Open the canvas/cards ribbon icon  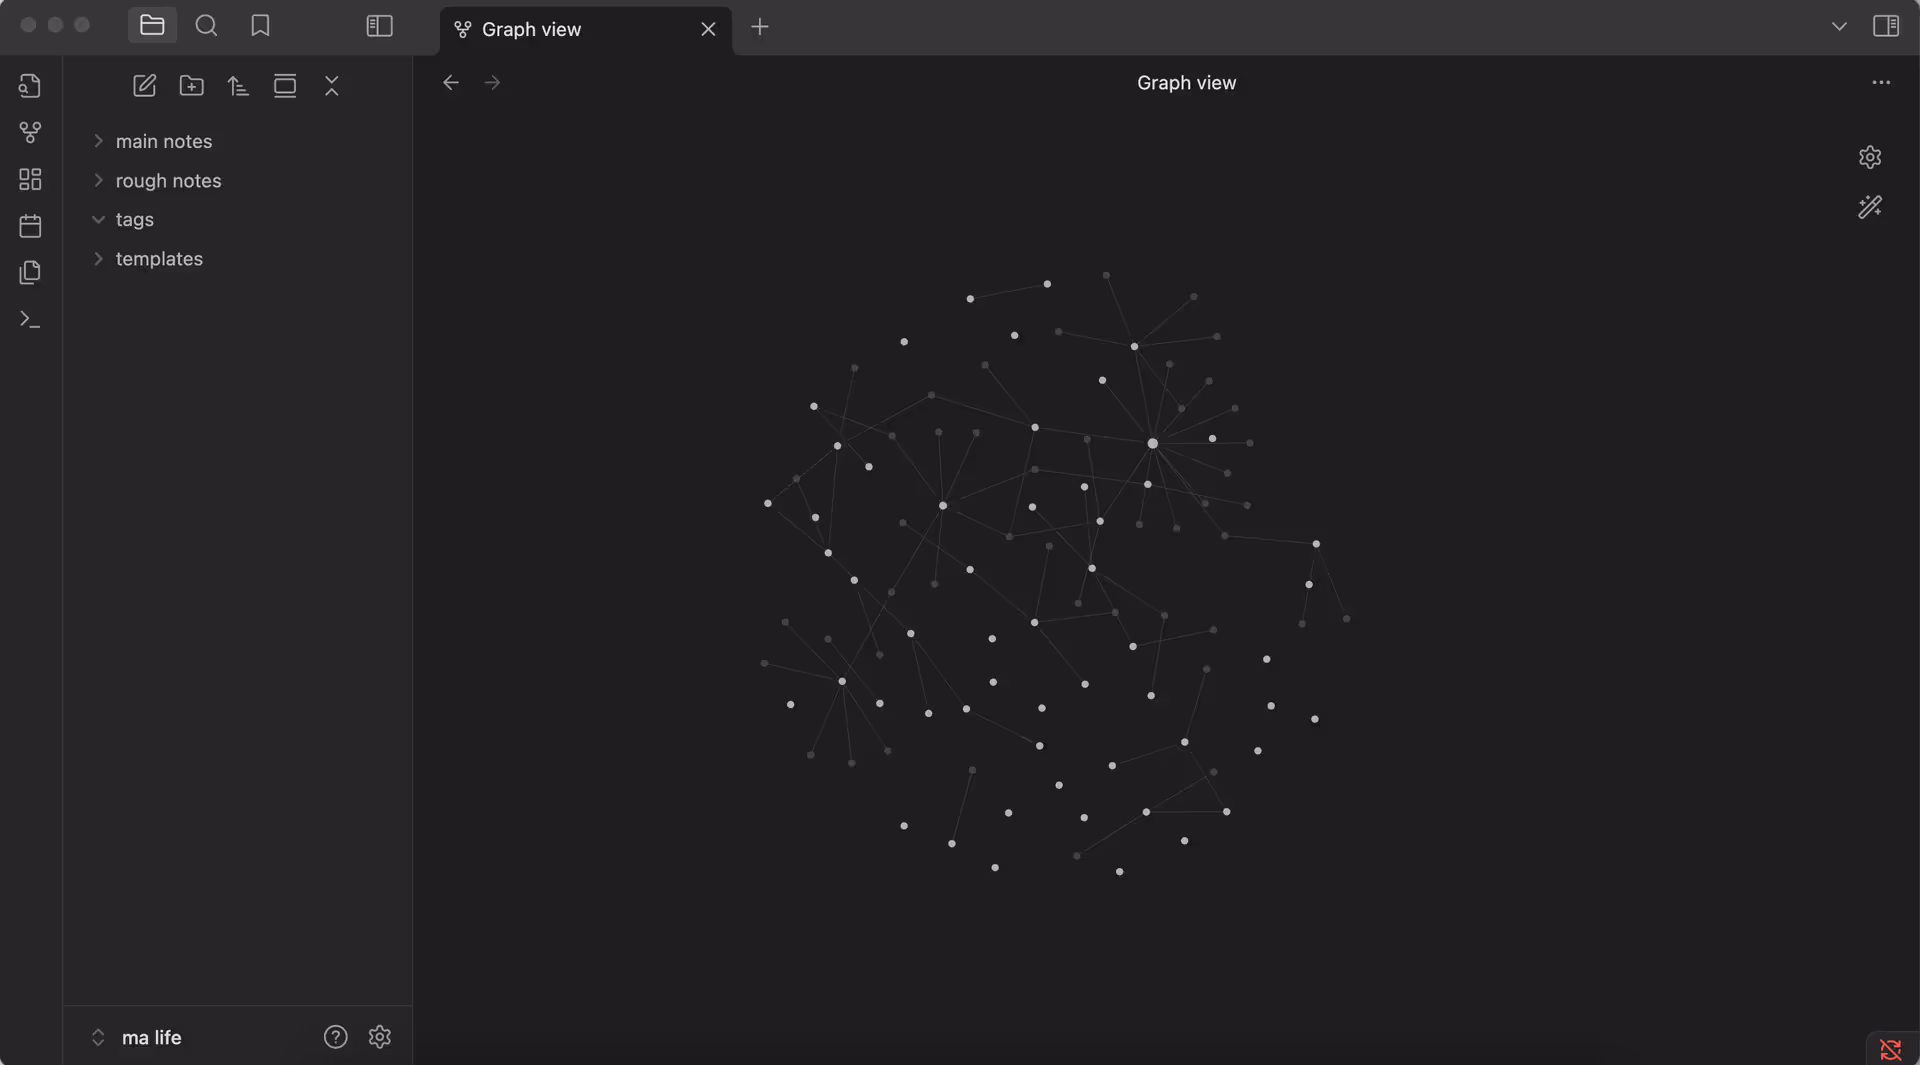click(29, 179)
